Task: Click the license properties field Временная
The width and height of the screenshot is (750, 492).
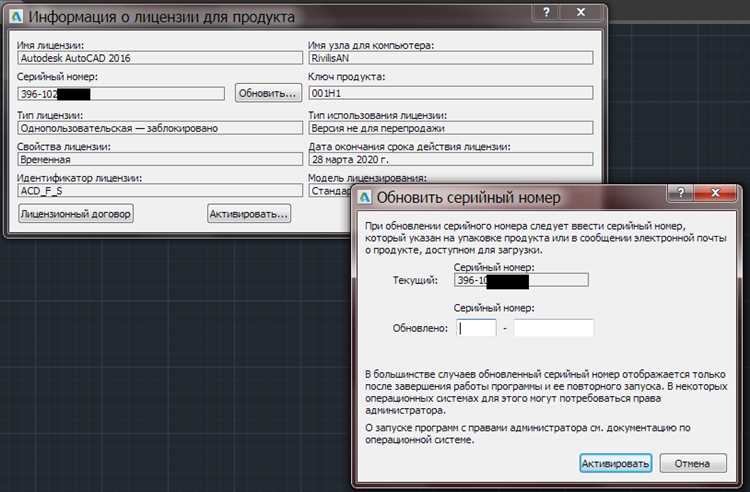Action: (x=160, y=160)
